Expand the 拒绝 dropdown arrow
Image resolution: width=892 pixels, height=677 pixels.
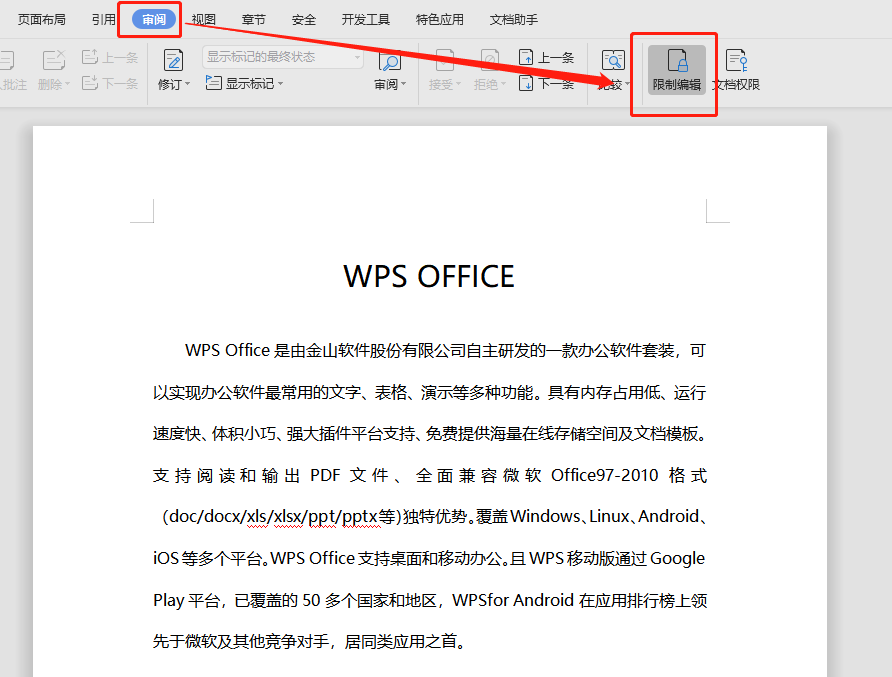(503, 84)
